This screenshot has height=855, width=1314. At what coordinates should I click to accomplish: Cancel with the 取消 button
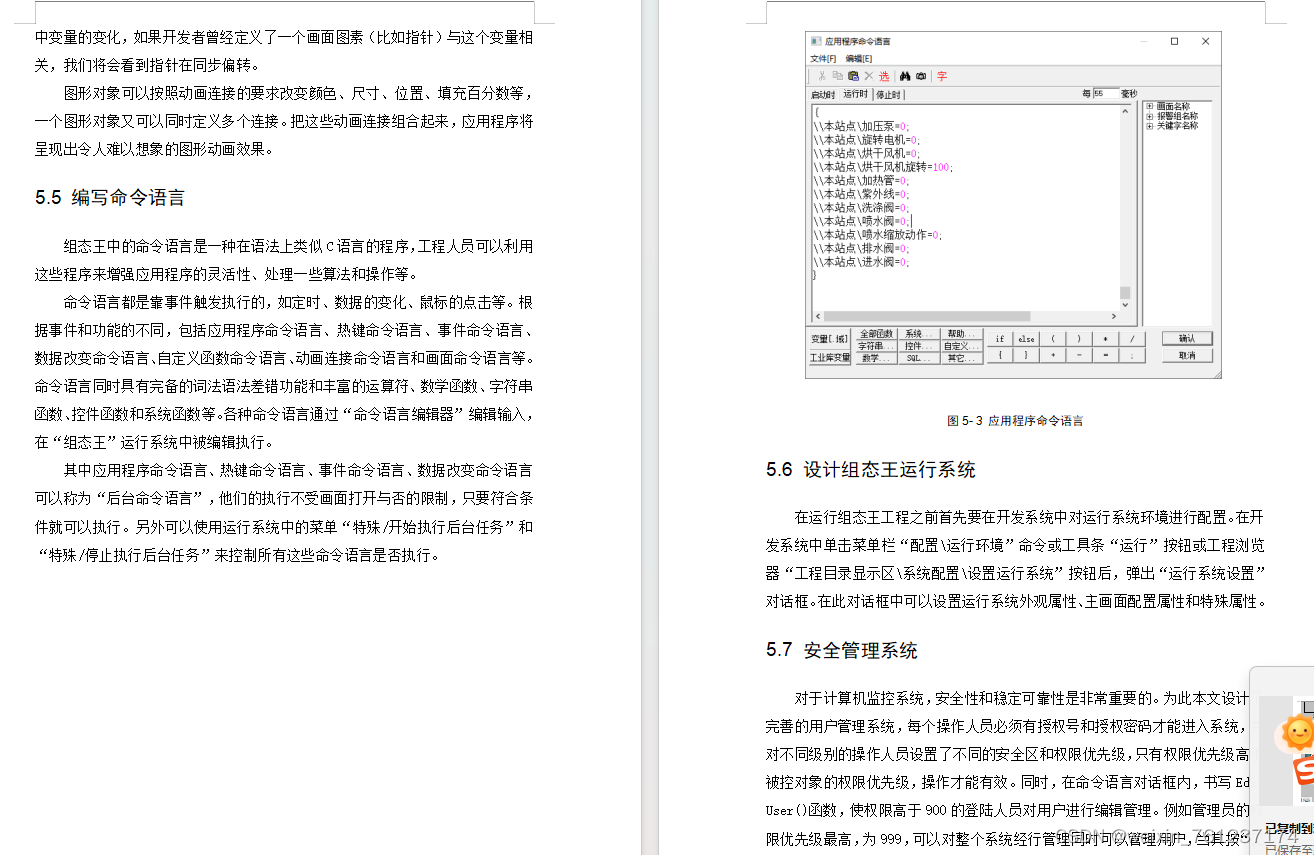(x=1187, y=355)
